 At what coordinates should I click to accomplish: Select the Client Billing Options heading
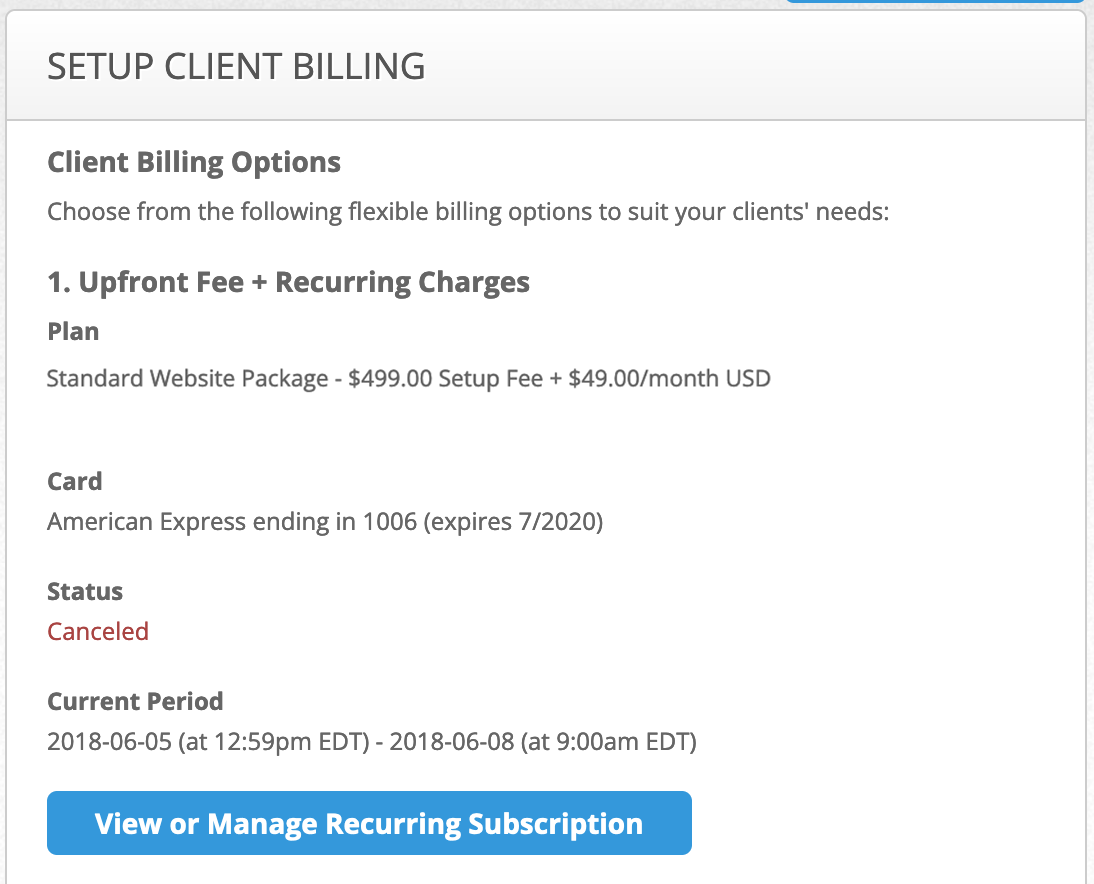[194, 162]
